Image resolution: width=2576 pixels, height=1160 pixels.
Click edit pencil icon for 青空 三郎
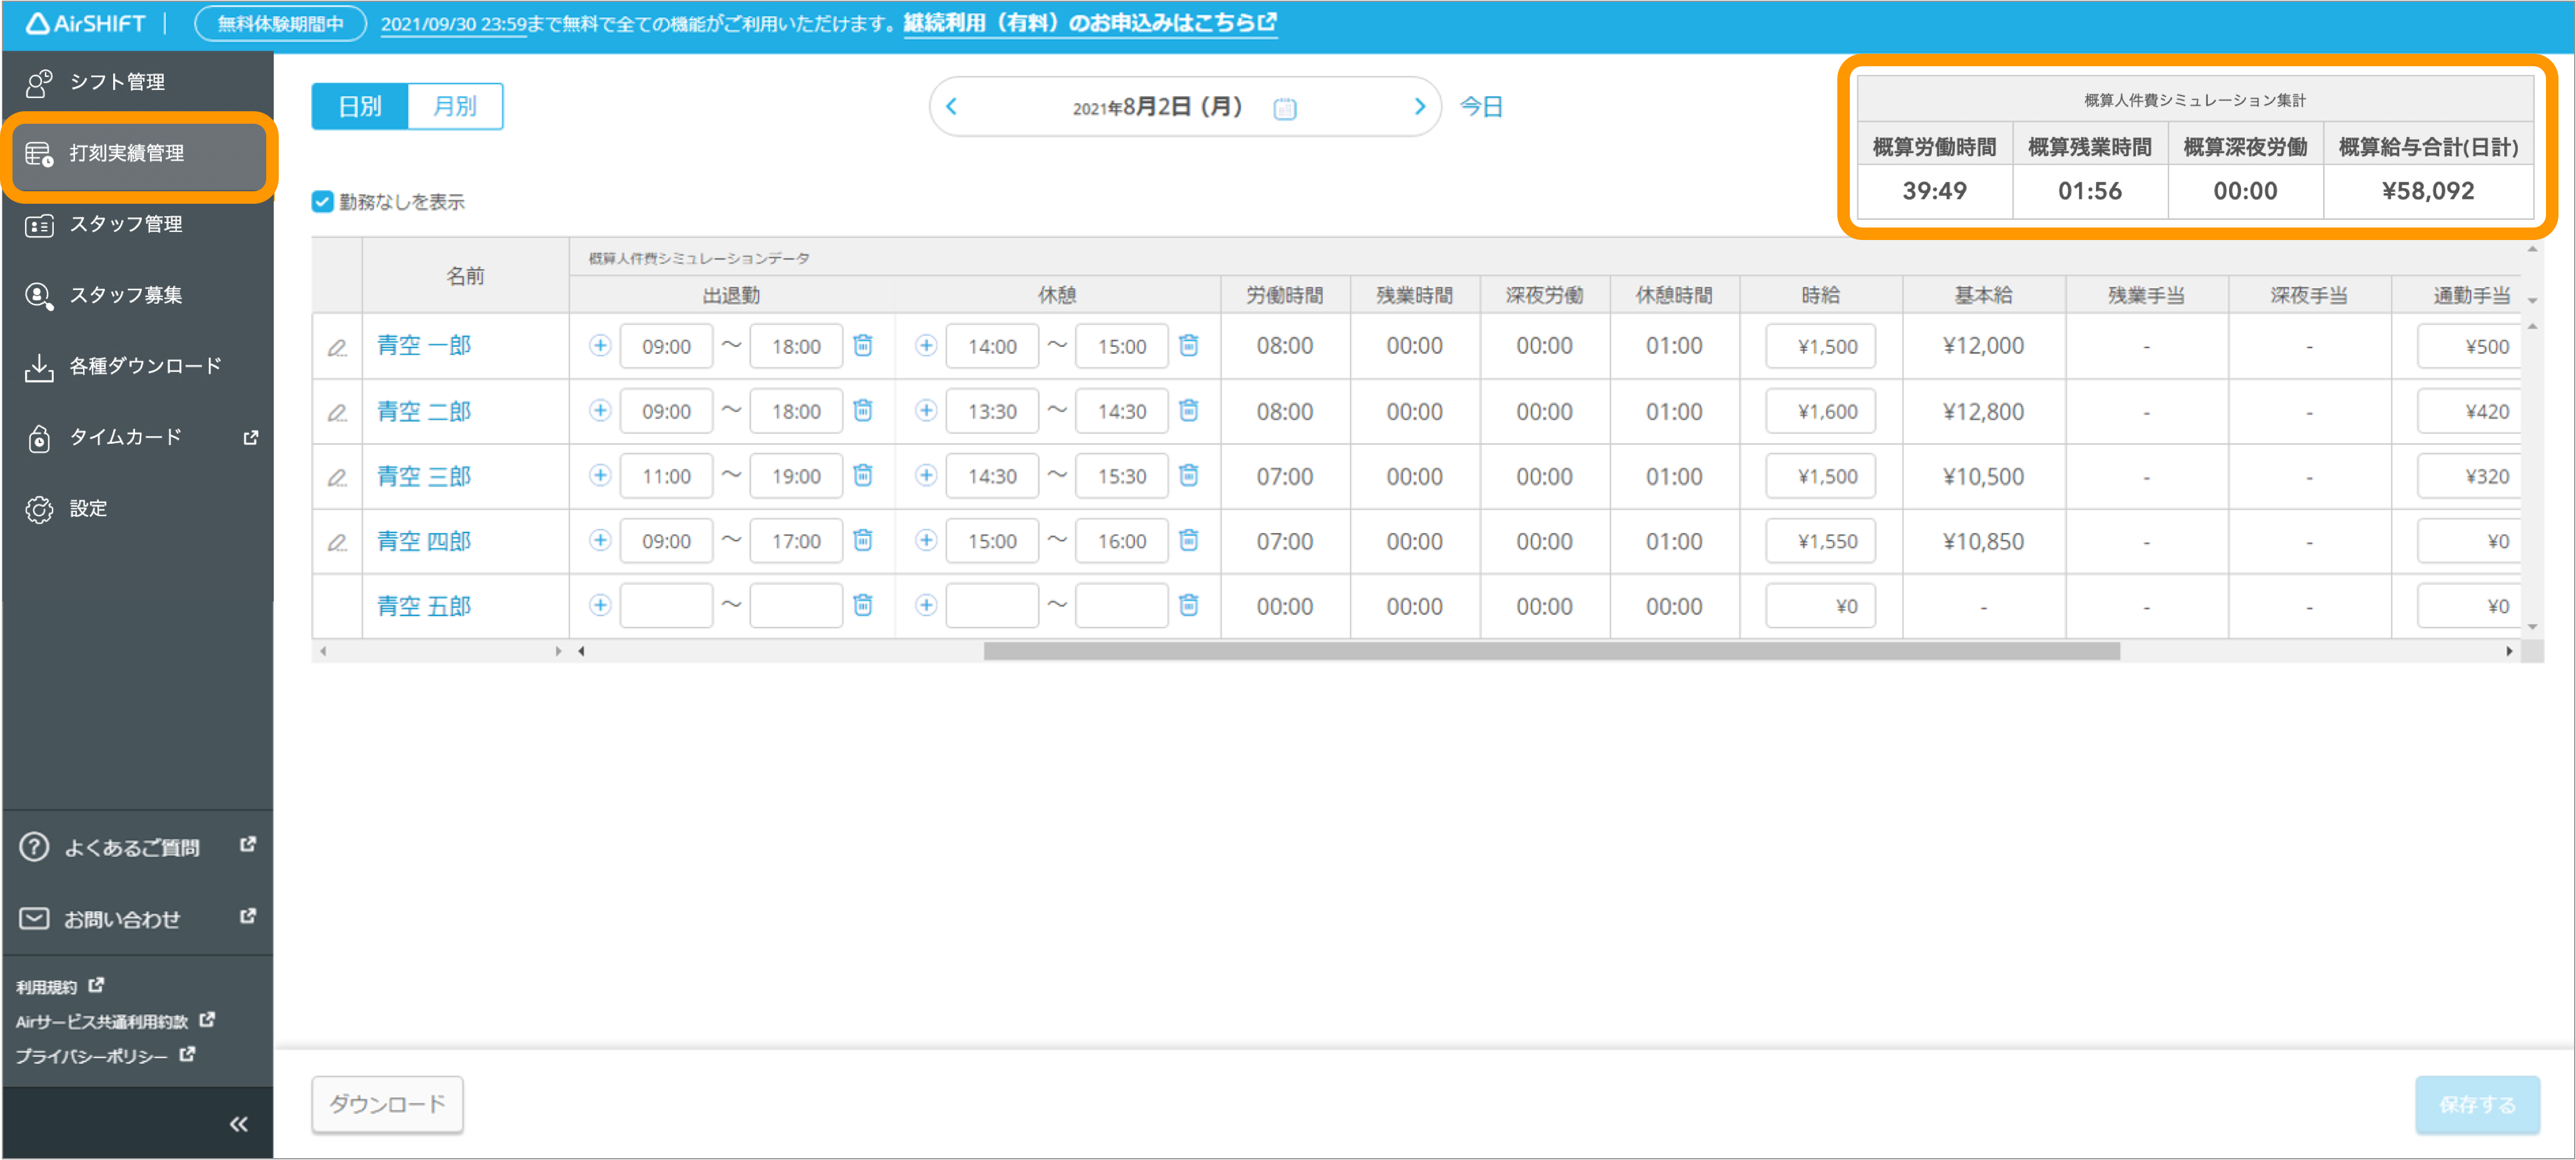click(x=337, y=477)
